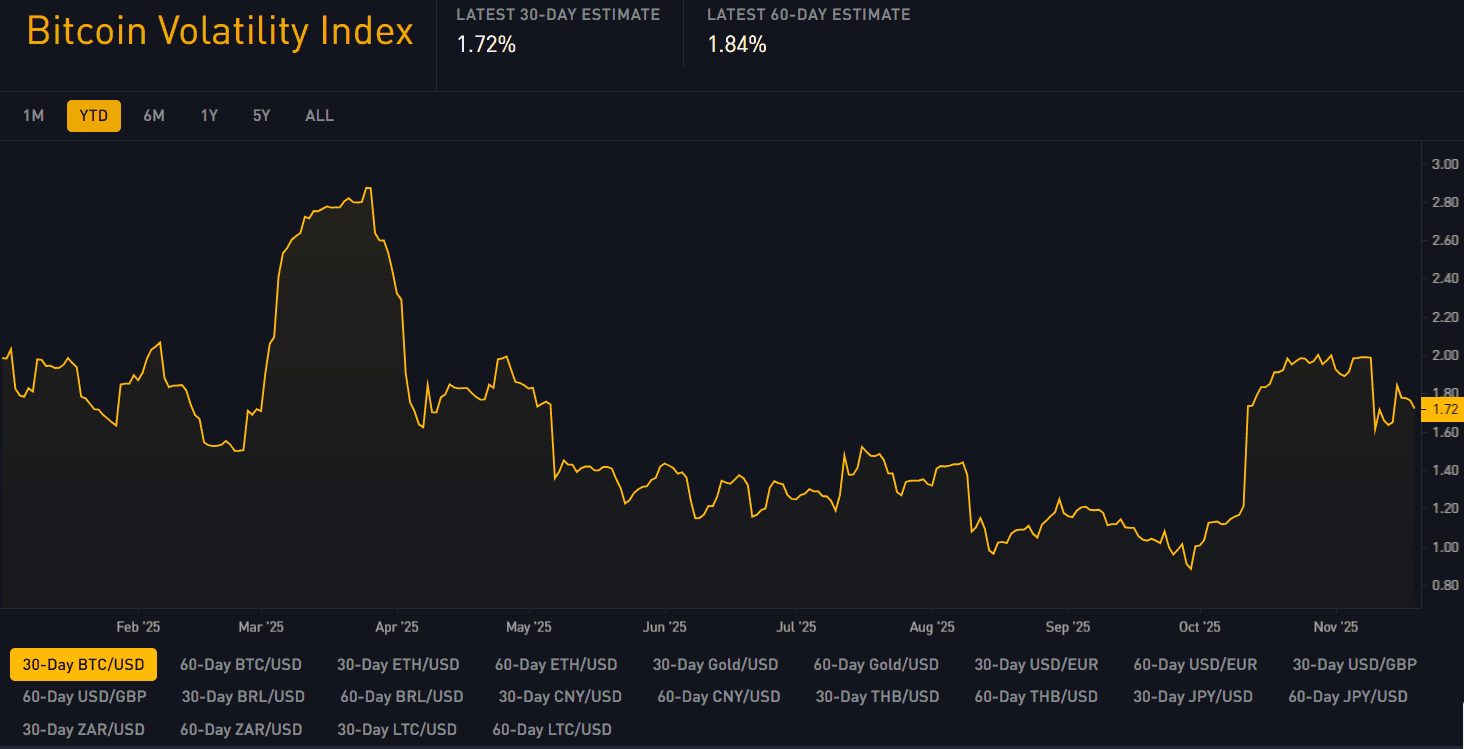Enable the 30-Day THB/USD series
Image resolution: width=1464 pixels, height=749 pixels.
point(877,696)
